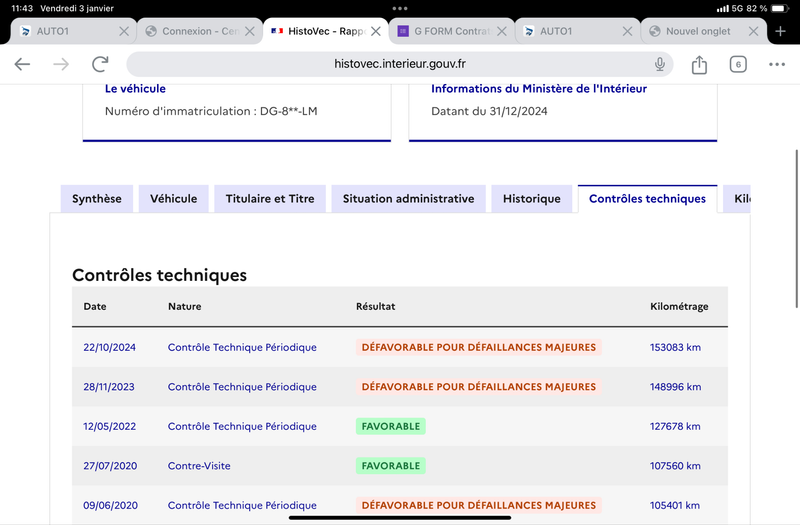Viewport: 800px width, 525px height.
Task: Close the first AUTO1 tab
Action: click(x=123, y=31)
